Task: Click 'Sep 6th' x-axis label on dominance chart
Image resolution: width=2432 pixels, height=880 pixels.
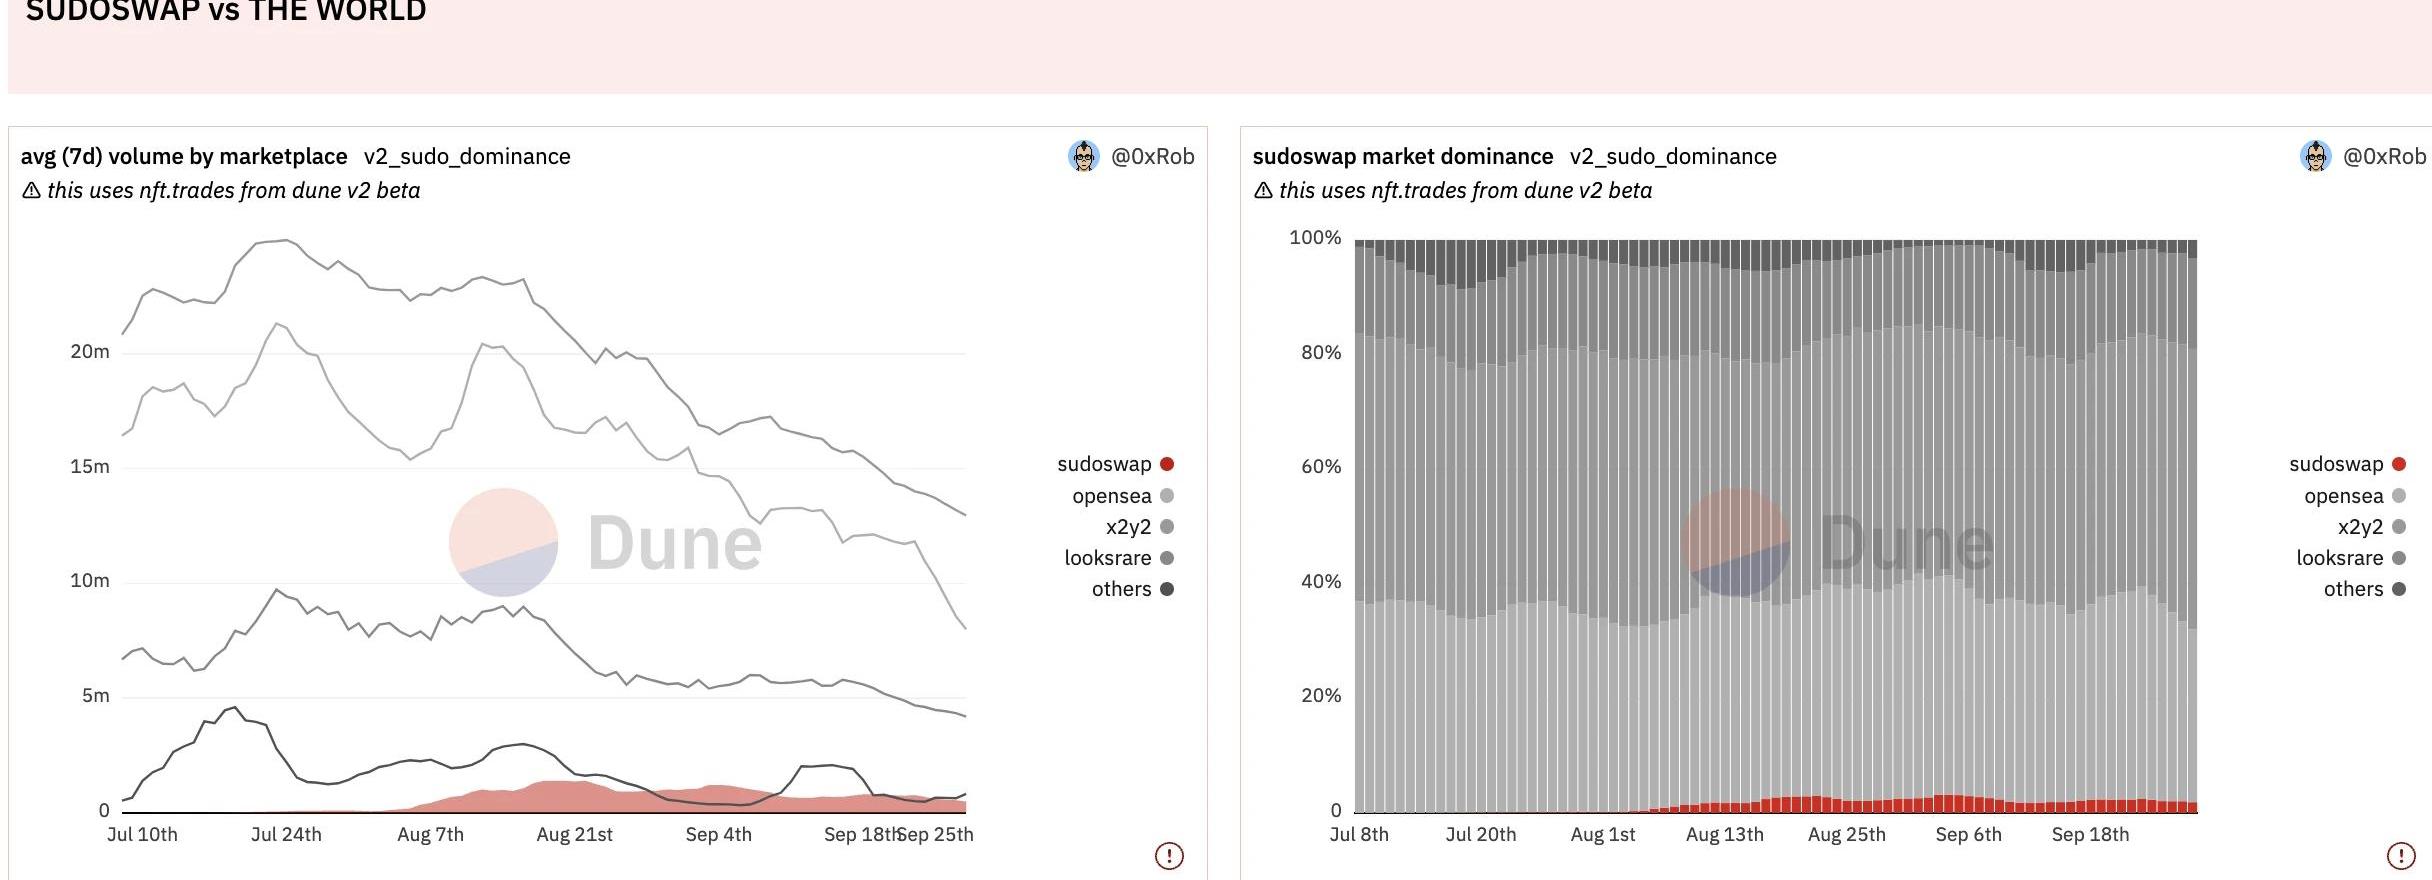Action: click(x=1968, y=834)
